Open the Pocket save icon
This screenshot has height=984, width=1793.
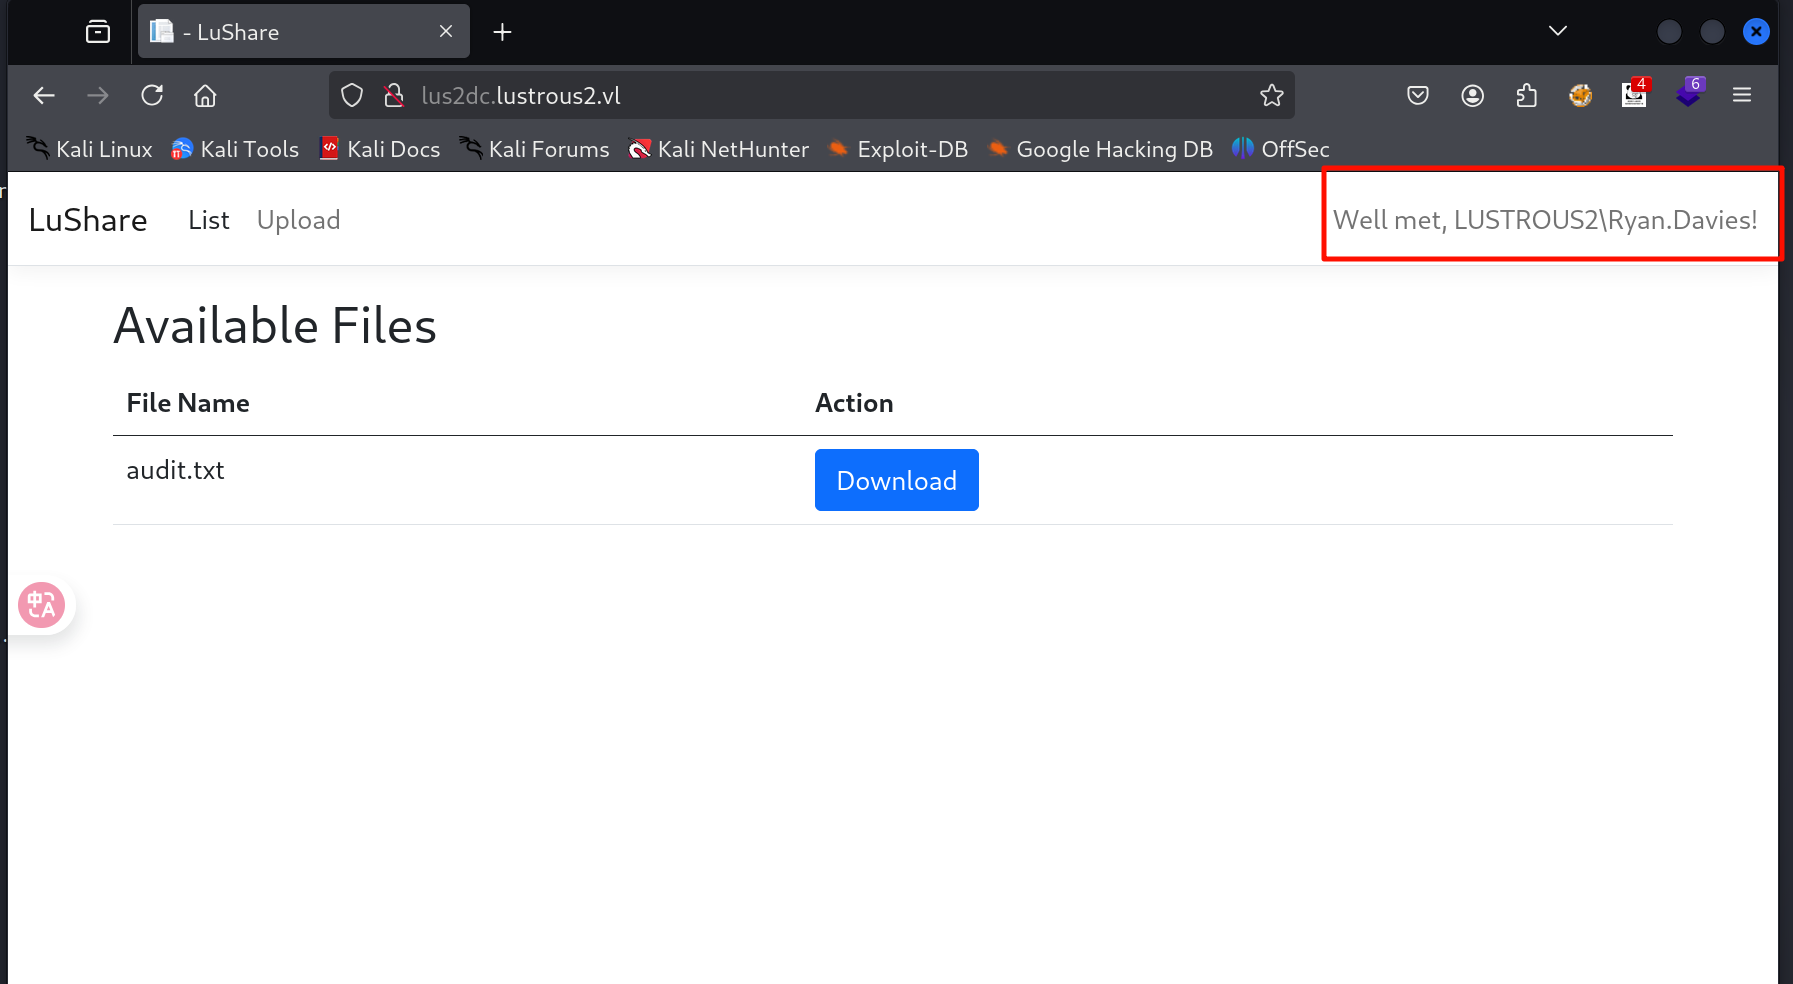(x=1417, y=95)
